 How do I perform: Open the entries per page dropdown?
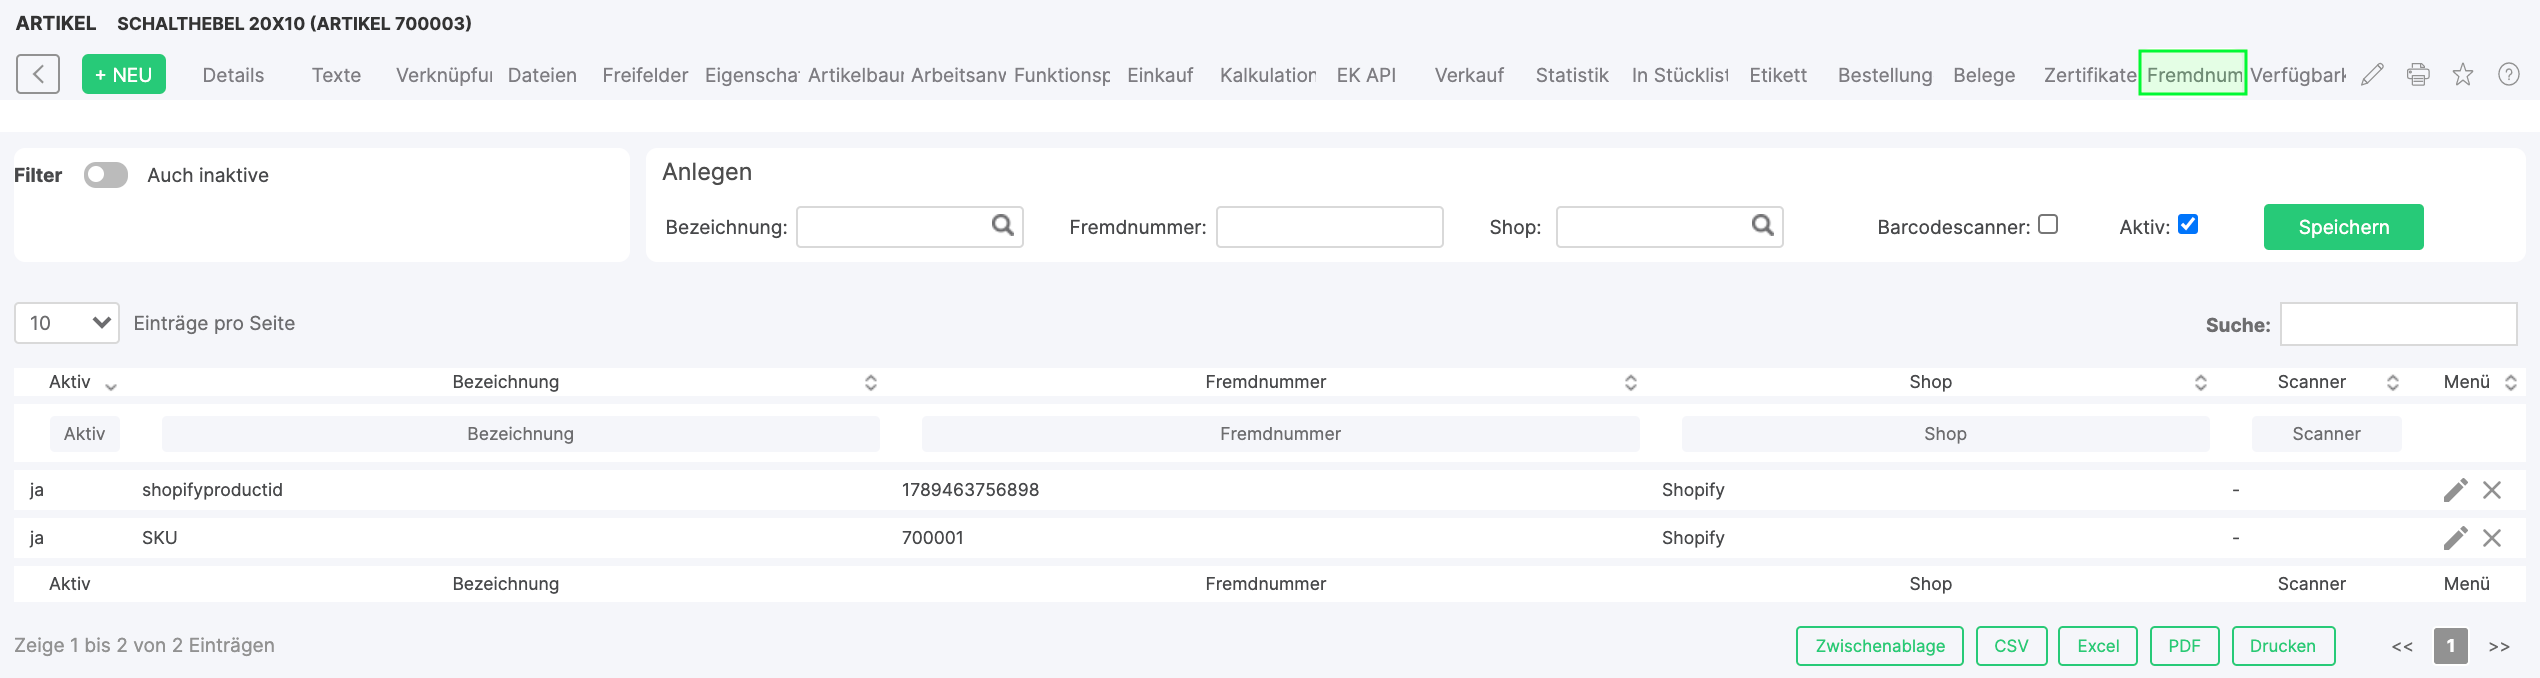point(67,323)
